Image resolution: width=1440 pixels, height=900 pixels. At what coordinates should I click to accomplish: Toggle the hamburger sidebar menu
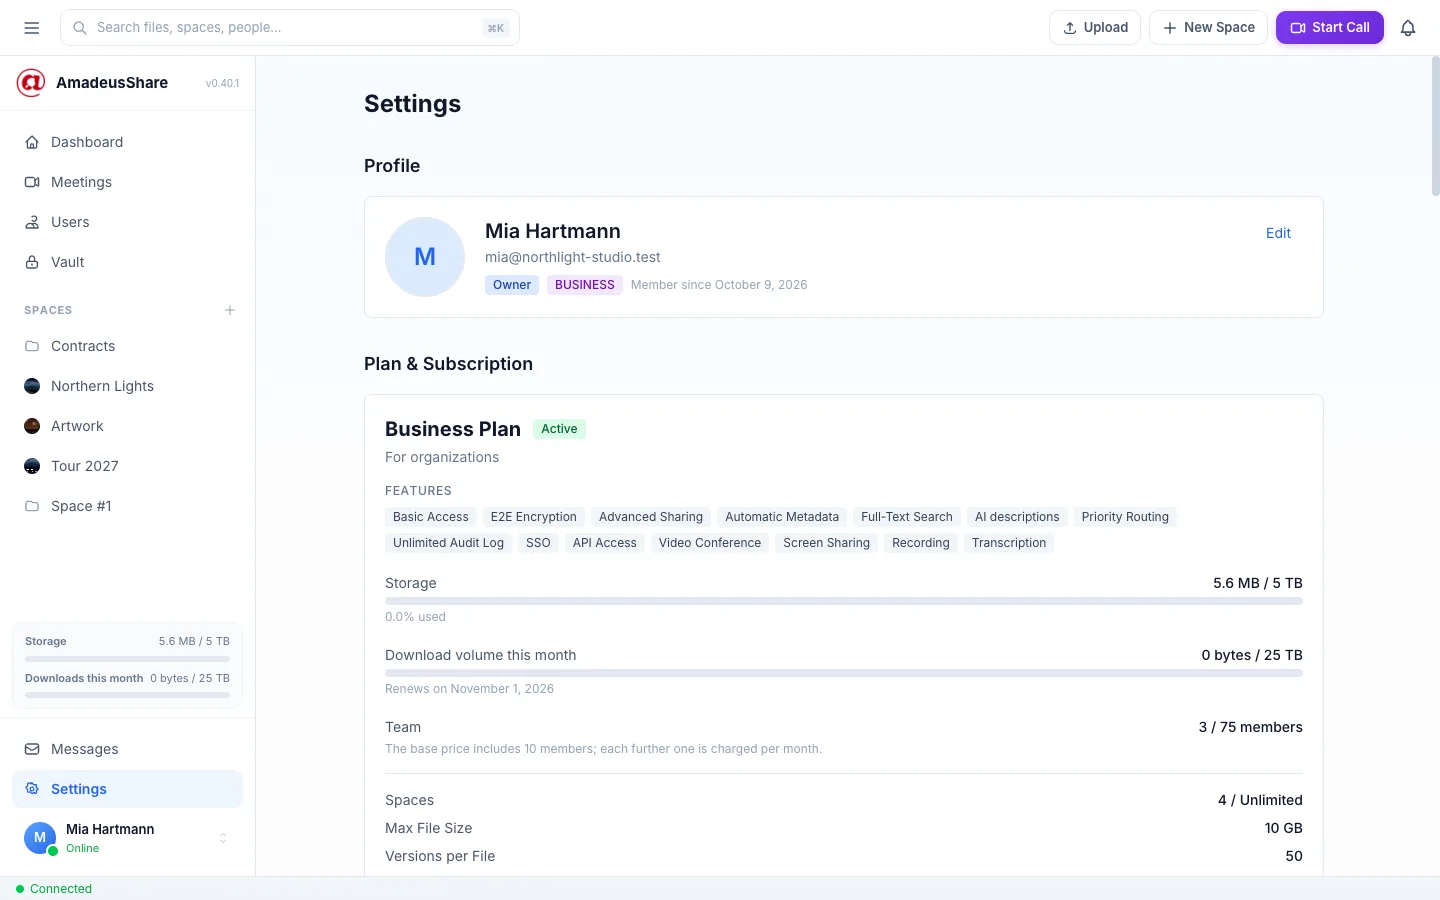(x=32, y=28)
